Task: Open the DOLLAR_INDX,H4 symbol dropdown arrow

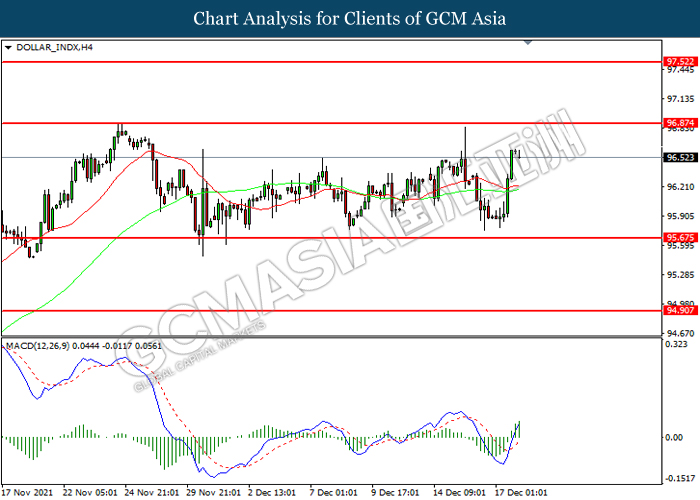Action: click(x=8, y=47)
